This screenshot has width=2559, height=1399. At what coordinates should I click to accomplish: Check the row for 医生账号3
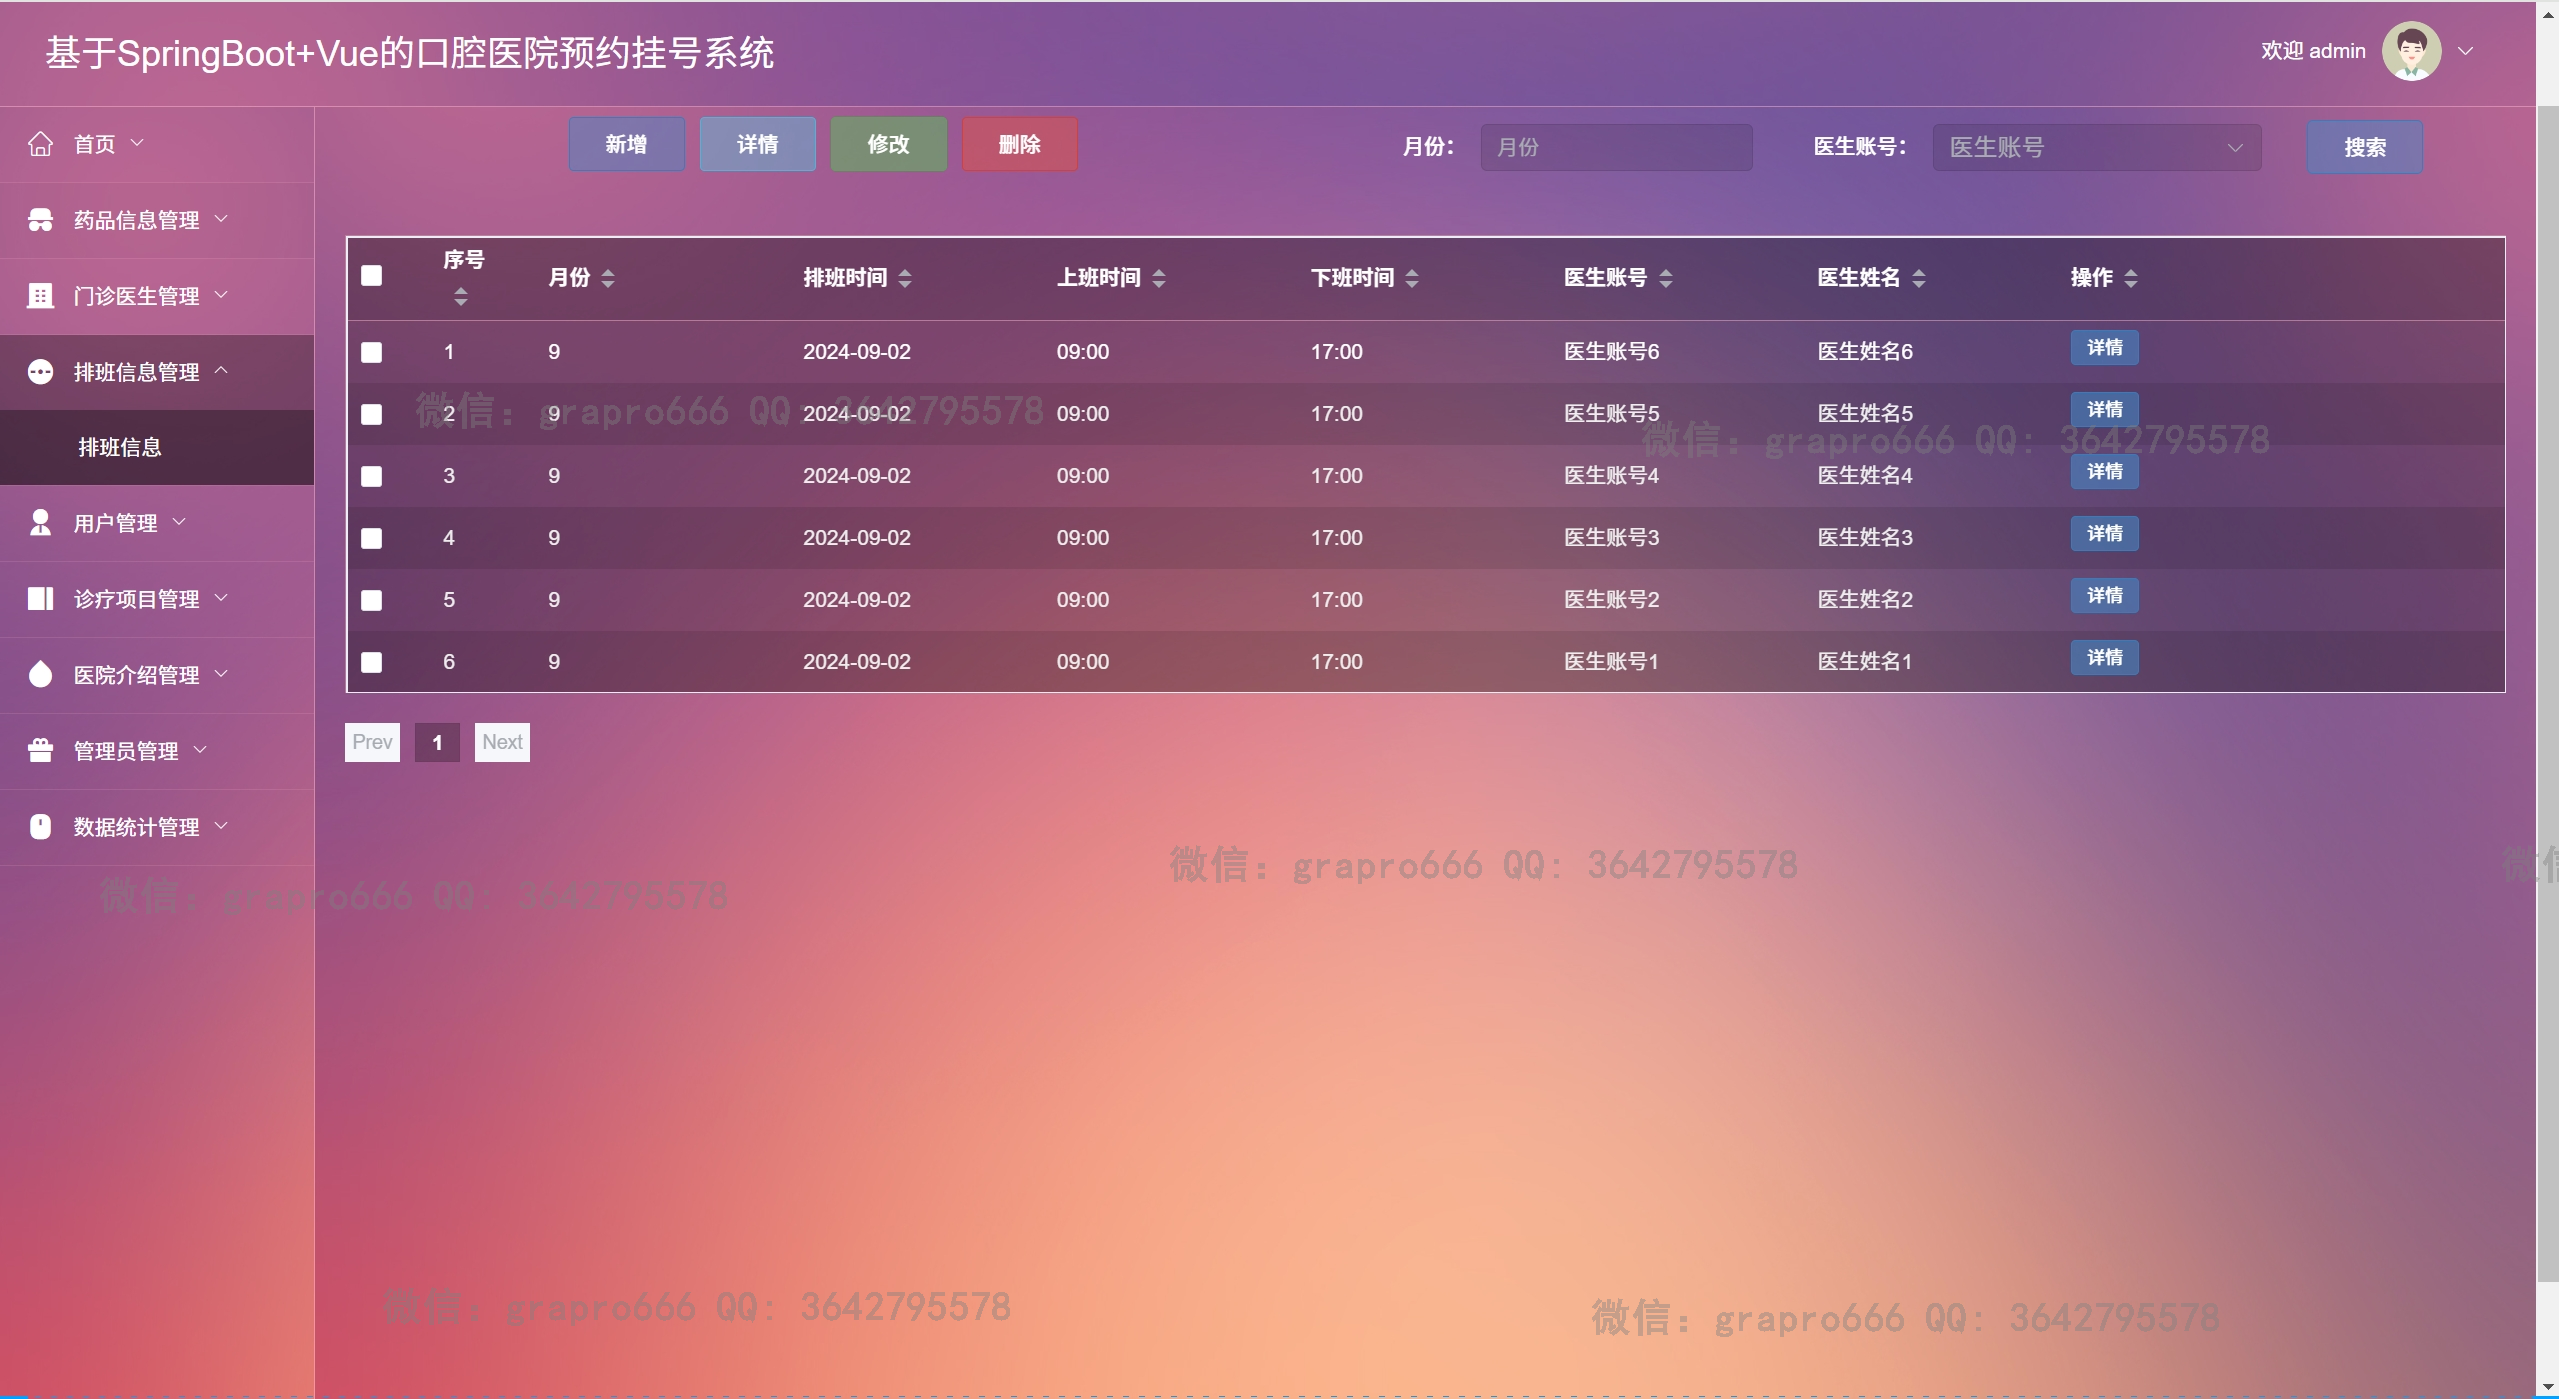(372, 538)
